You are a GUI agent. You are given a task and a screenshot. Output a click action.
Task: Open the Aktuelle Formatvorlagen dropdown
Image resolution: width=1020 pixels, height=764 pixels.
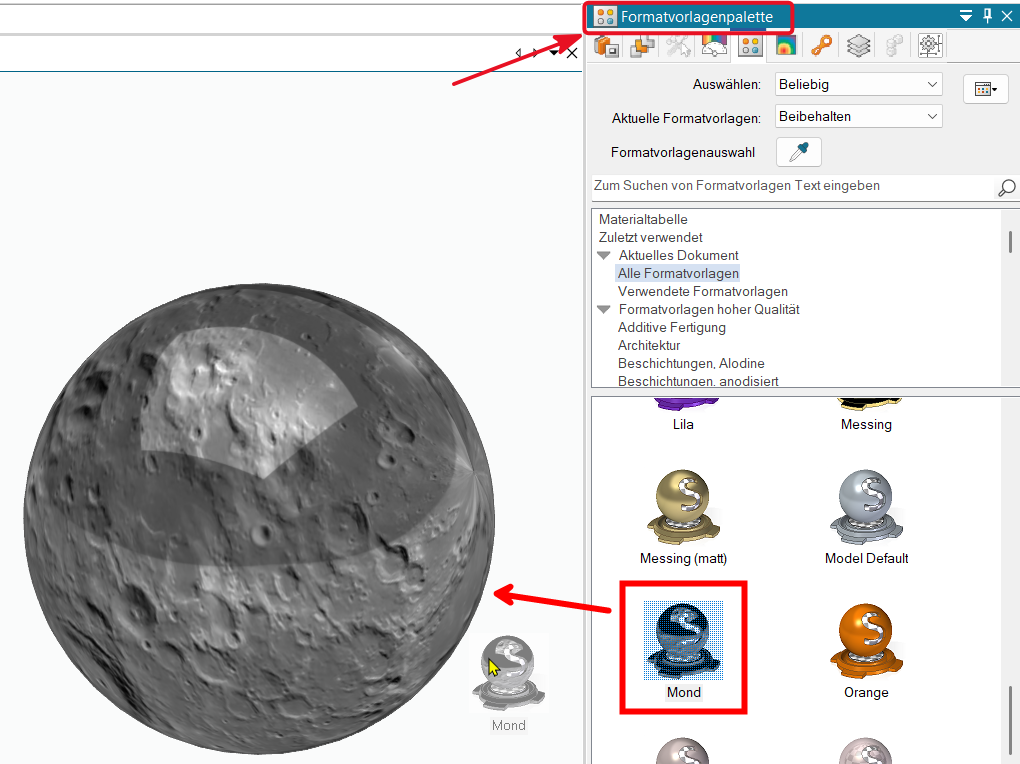tap(859, 116)
